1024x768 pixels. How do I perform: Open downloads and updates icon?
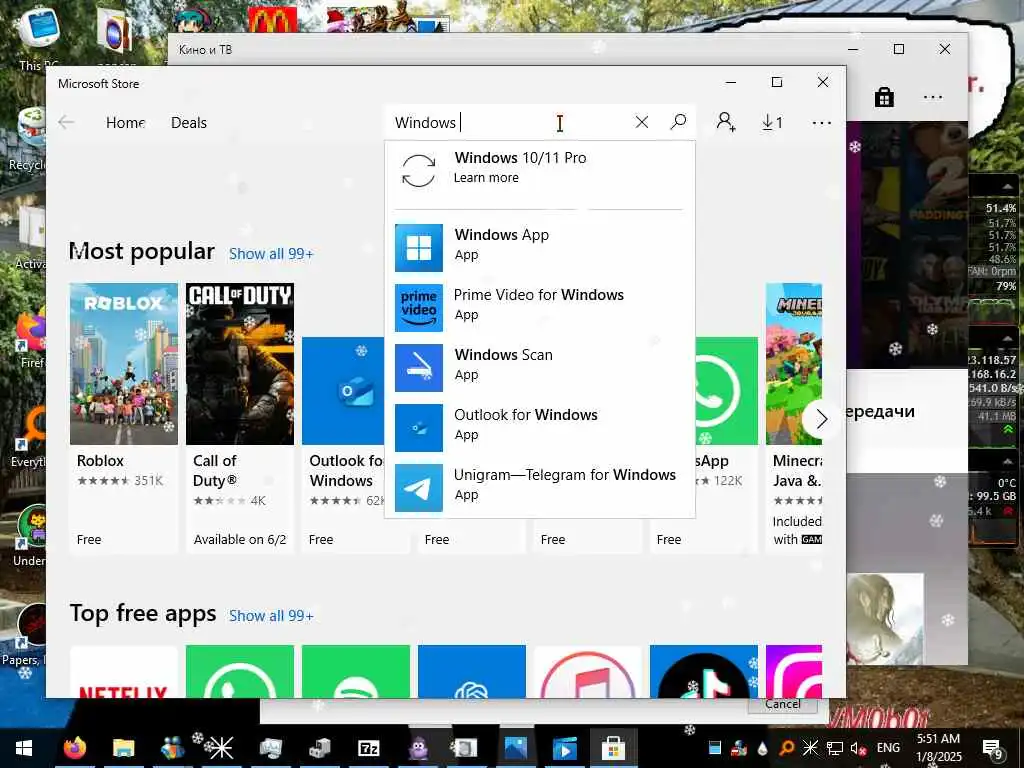coord(772,122)
